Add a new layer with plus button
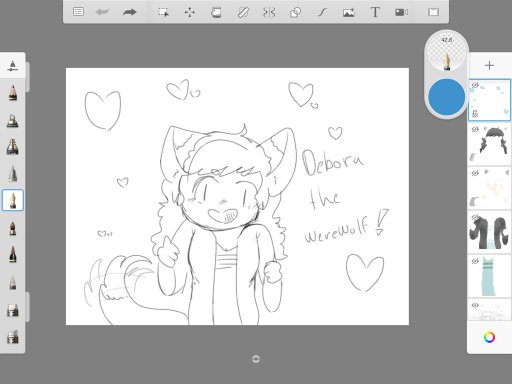This screenshot has width=512, height=384. (489, 65)
